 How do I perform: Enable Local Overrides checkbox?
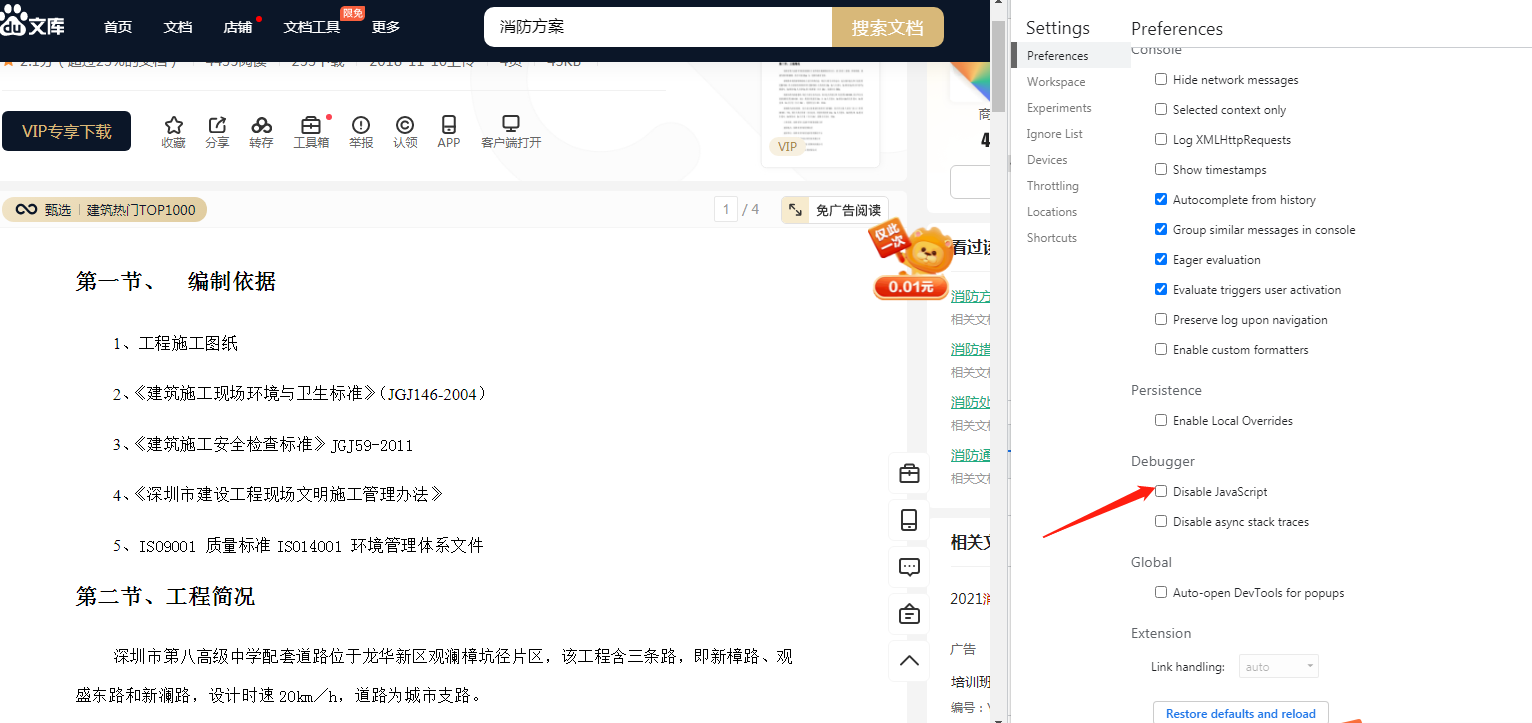(1161, 420)
